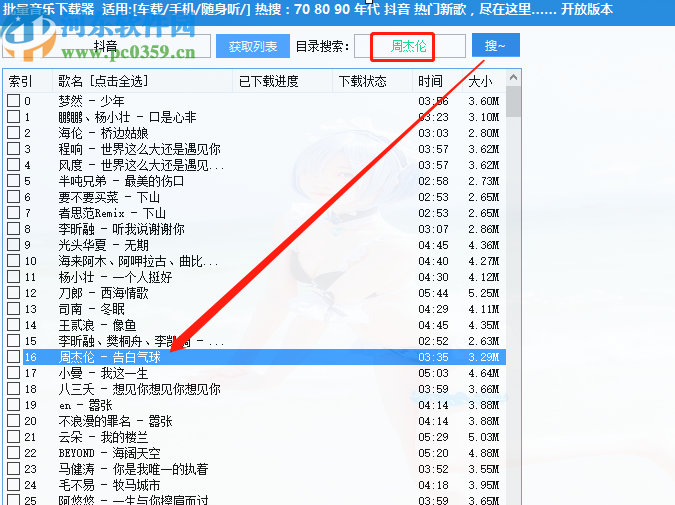This screenshot has height=505, width=675.
Task: Click the 获取列表 button
Action: 253,46
